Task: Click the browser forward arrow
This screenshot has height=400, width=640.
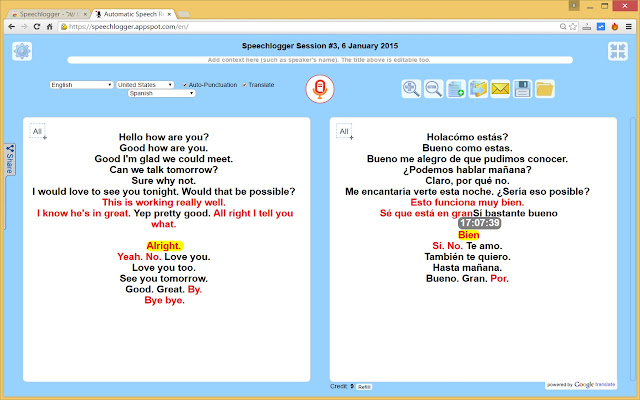Action: (24, 27)
